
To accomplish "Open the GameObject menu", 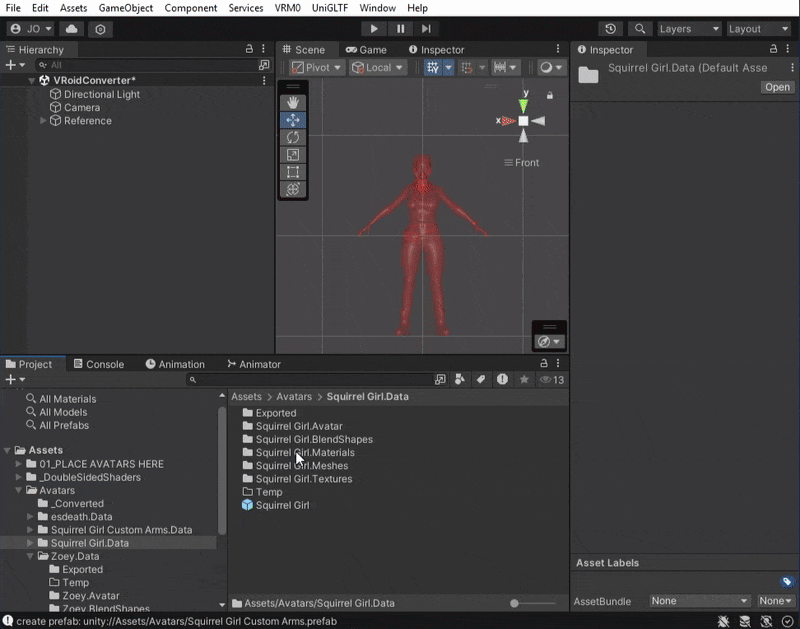I will coord(126,8).
